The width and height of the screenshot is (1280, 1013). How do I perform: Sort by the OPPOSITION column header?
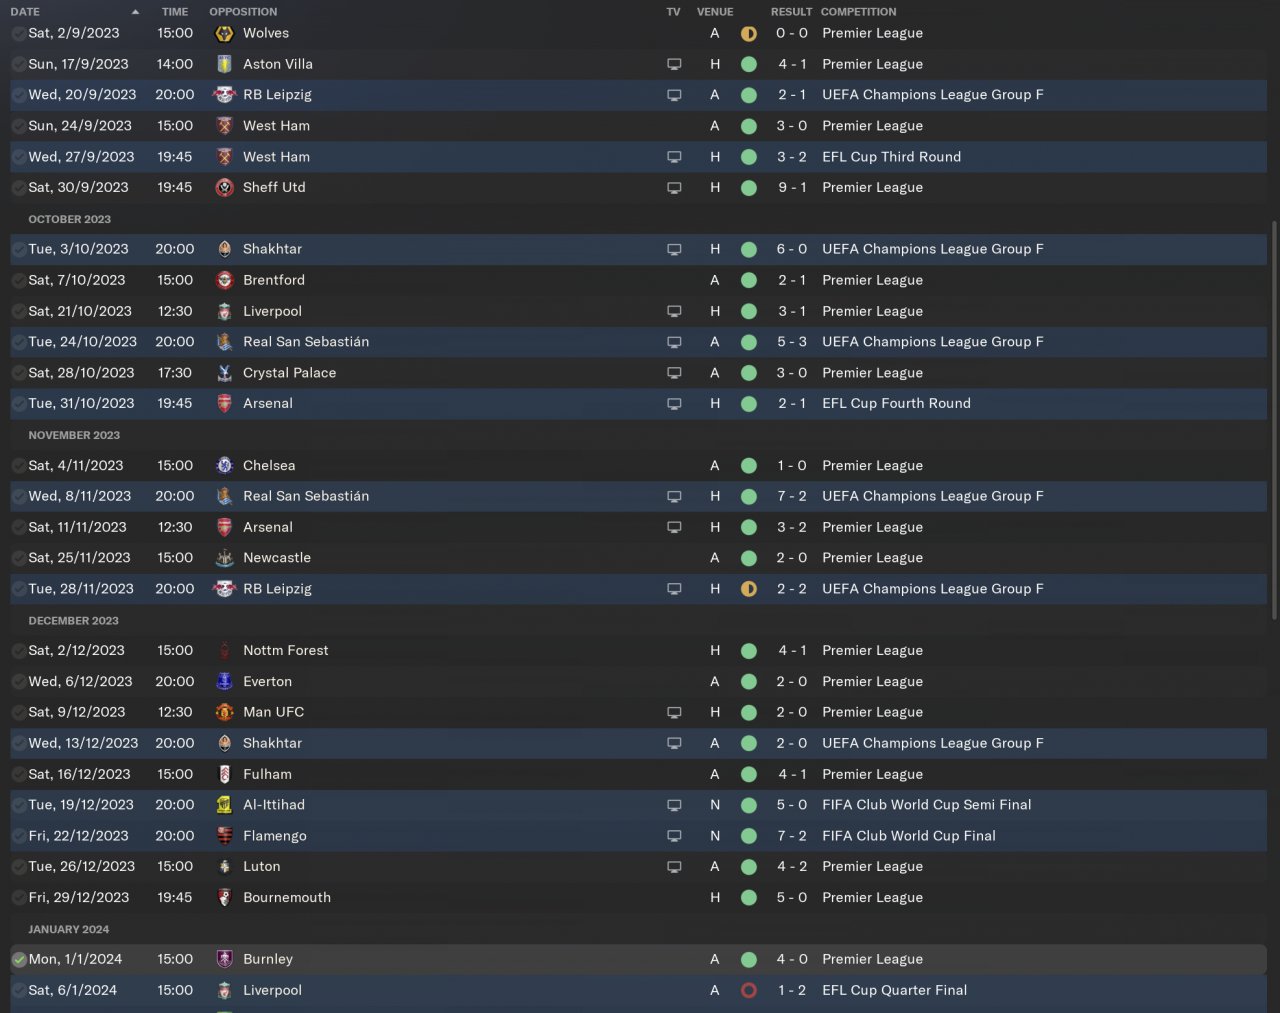click(x=243, y=12)
